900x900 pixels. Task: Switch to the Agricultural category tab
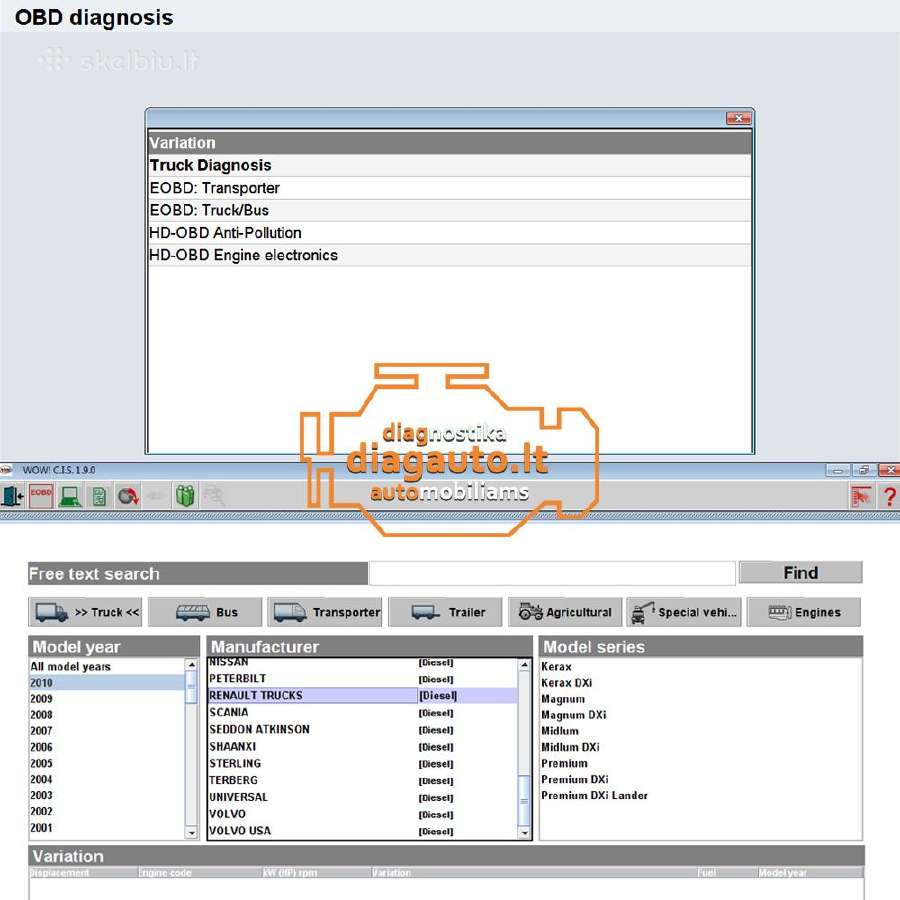tap(565, 612)
